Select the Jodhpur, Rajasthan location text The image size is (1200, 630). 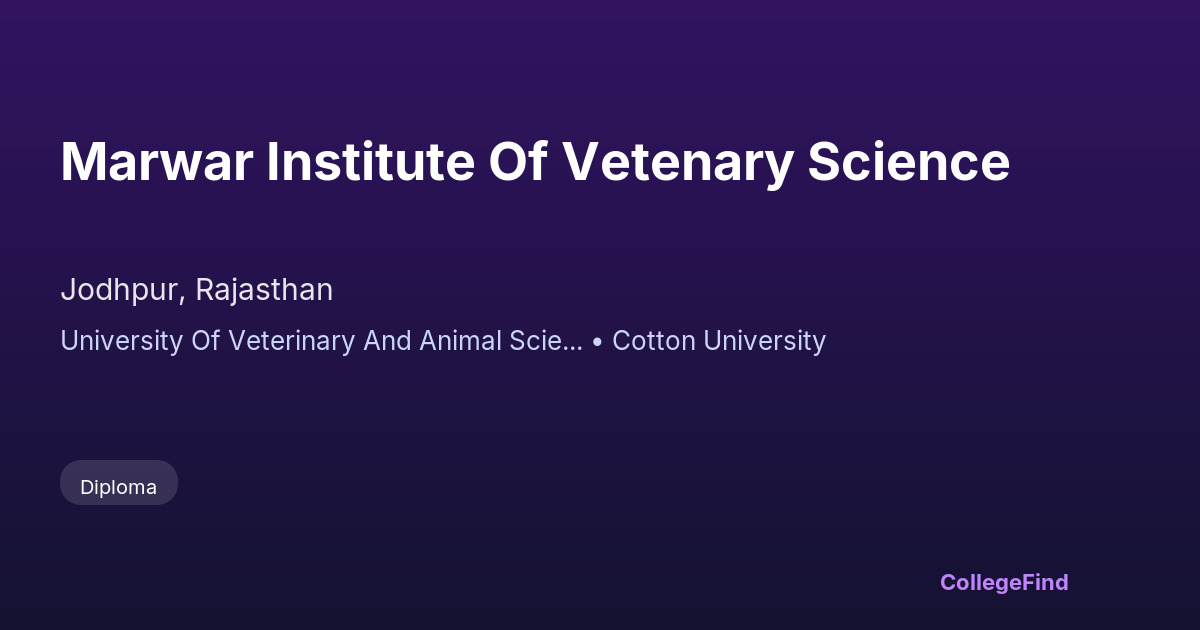(x=196, y=290)
